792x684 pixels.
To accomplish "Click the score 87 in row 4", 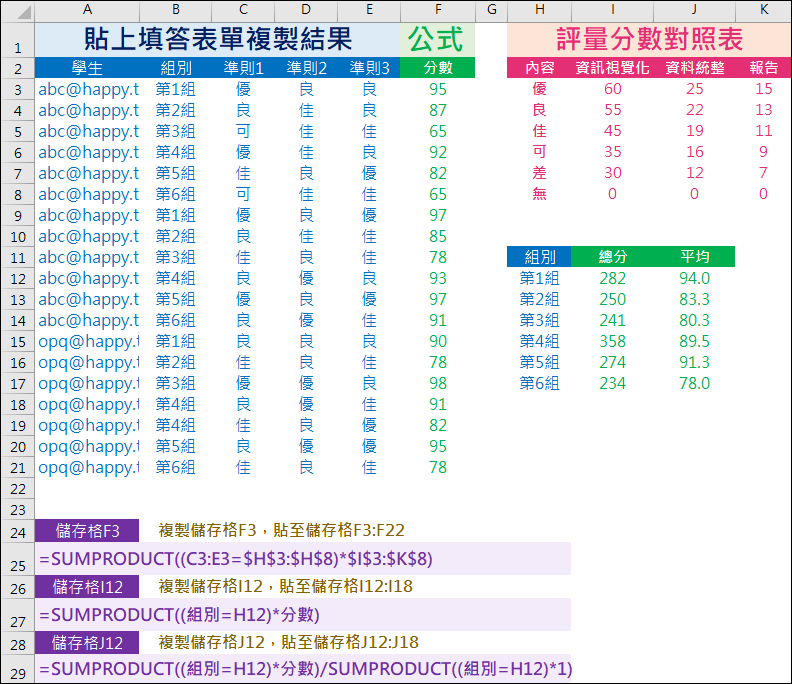I will [x=438, y=110].
